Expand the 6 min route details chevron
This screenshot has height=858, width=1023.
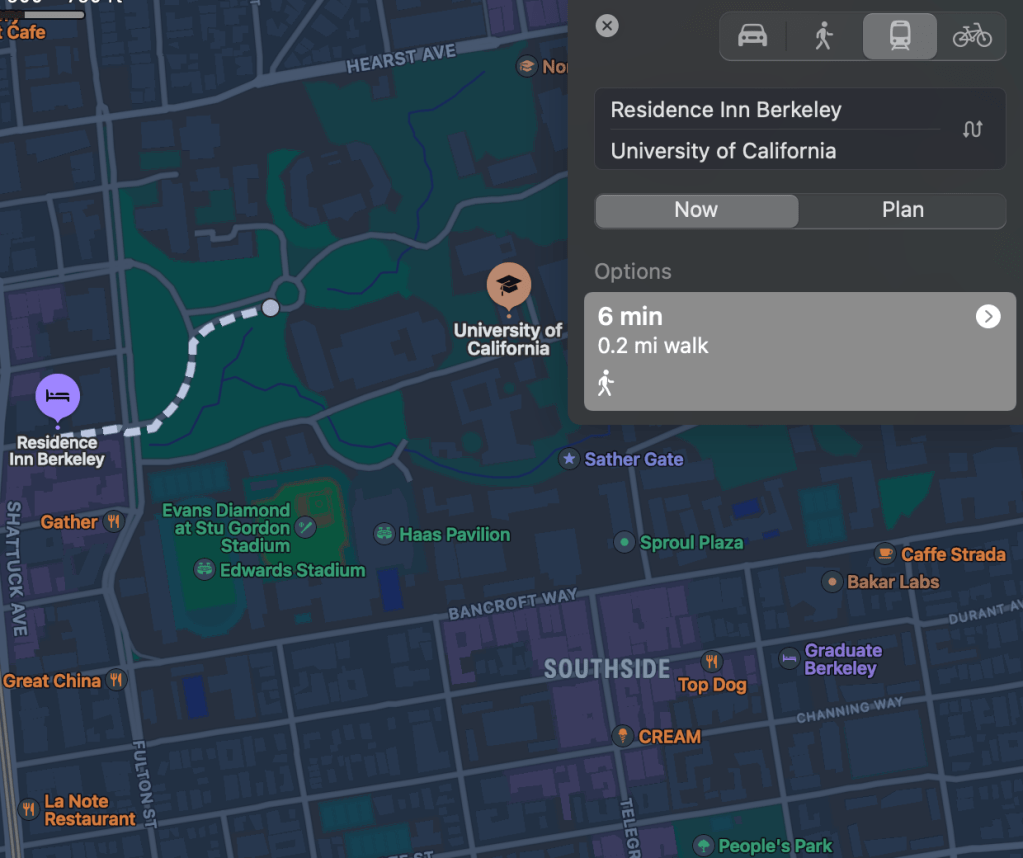(987, 317)
